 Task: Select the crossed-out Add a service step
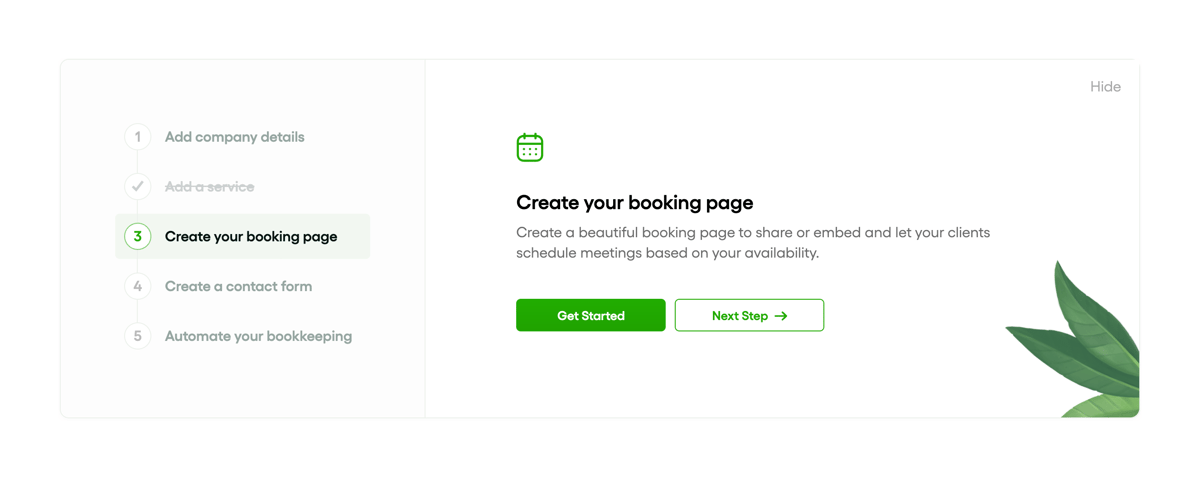(x=209, y=187)
